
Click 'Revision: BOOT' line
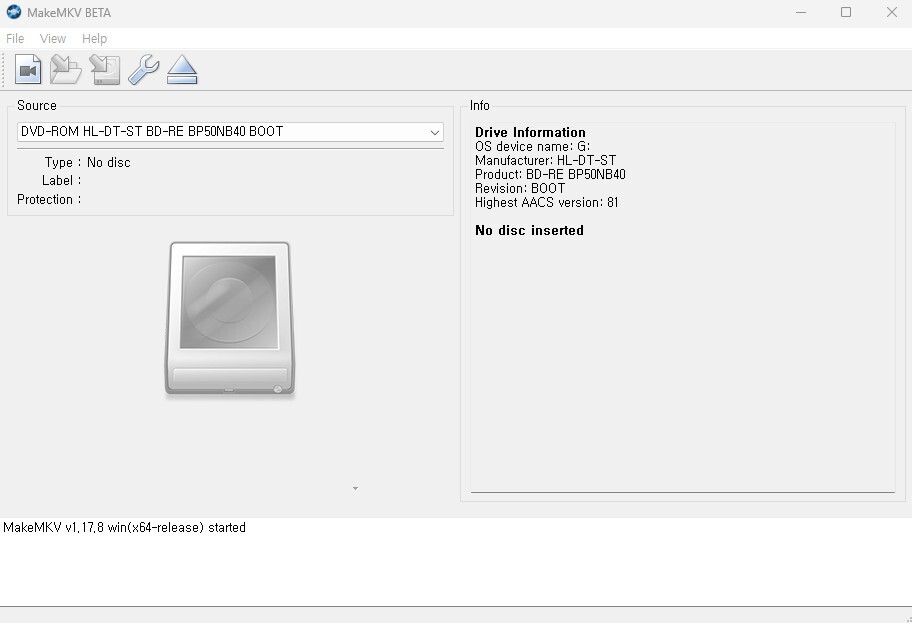519,188
